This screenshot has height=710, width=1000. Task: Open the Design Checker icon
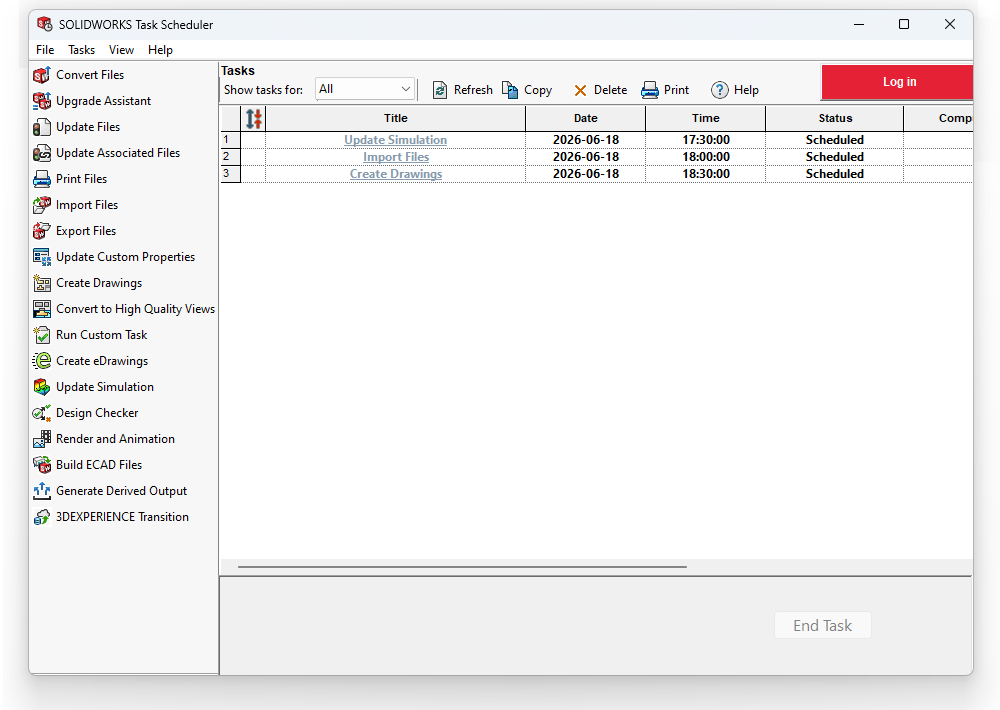click(41, 413)
